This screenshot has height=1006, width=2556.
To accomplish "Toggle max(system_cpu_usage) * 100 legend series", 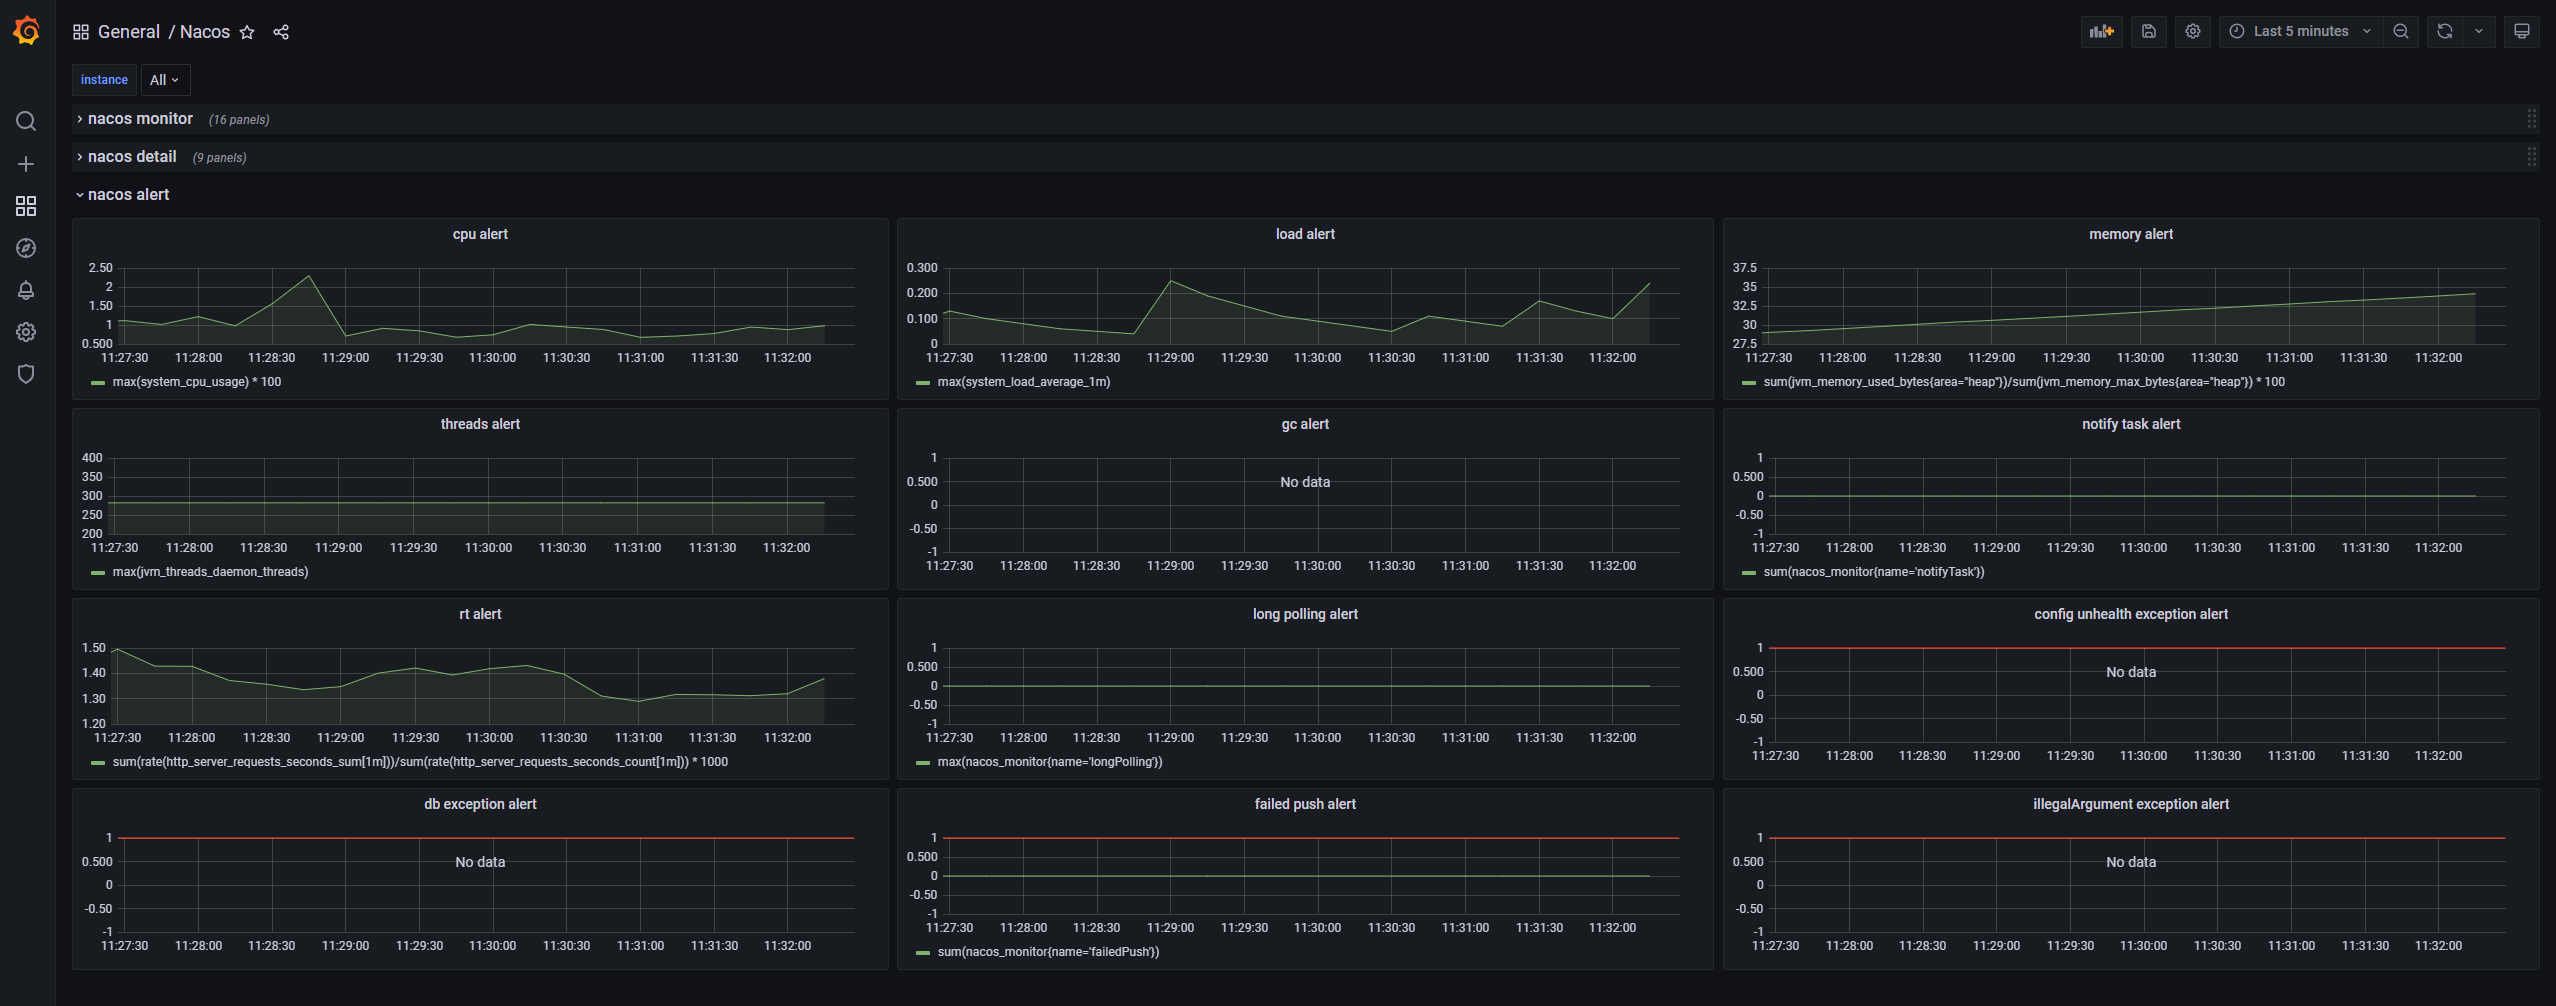I will pyautogui.click(x=197, y=382).
